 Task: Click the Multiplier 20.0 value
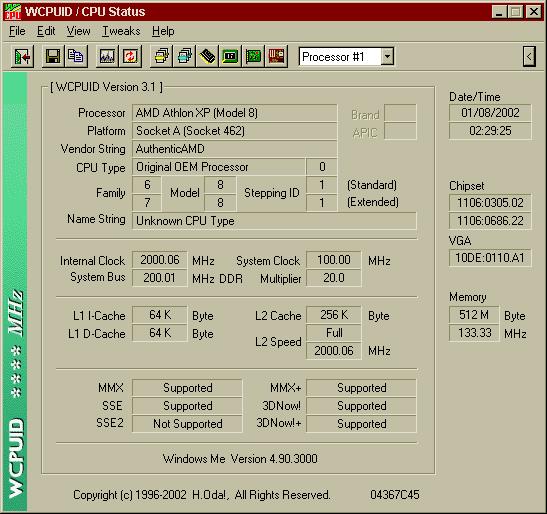pyautogui.click(x=334, y=278)
